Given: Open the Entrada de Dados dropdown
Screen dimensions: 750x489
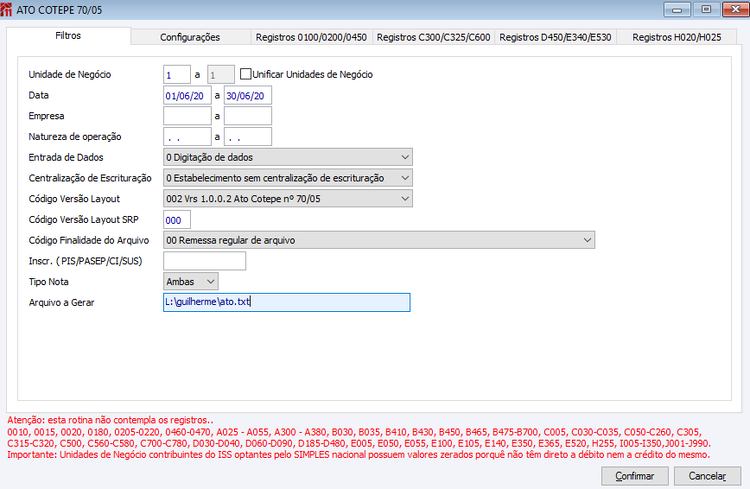Looking at the screenshot, I should point(287,157).
